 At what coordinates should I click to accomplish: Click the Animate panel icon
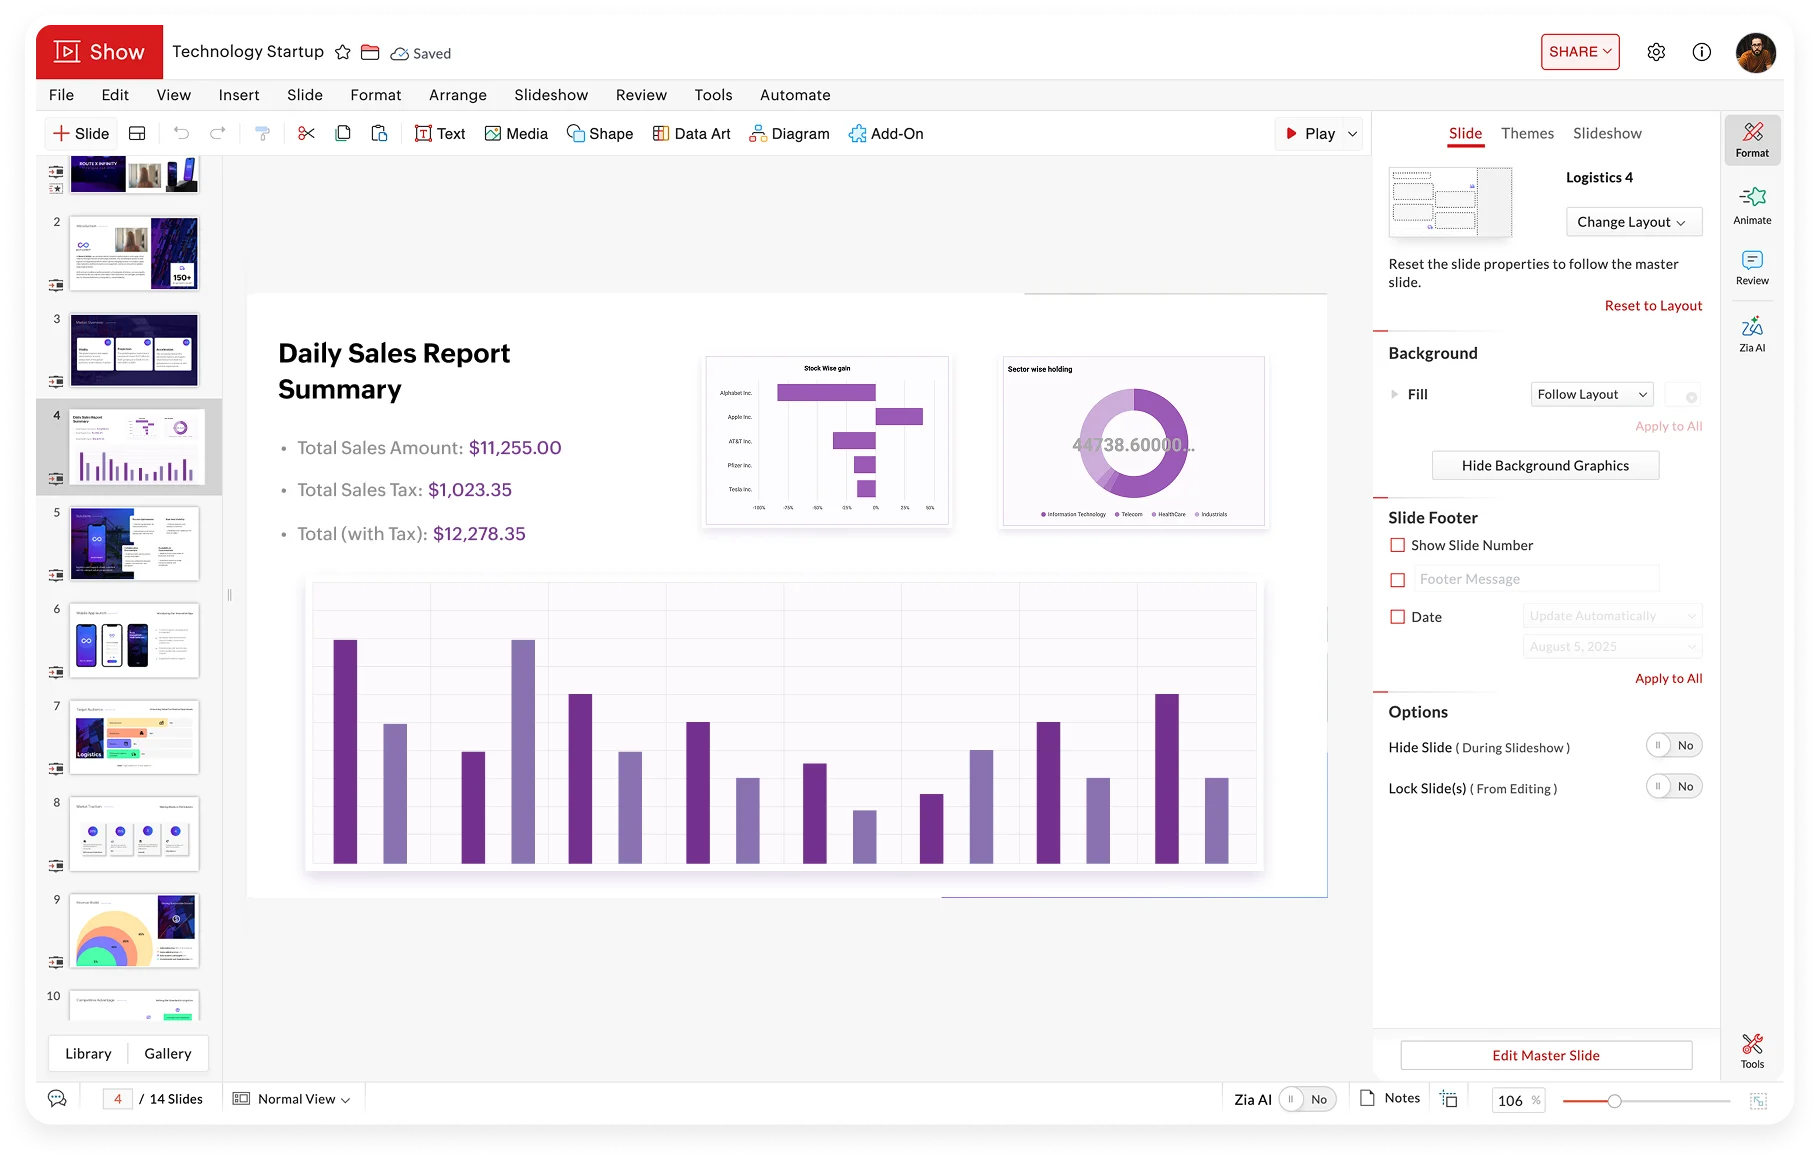coord(1752,204)
